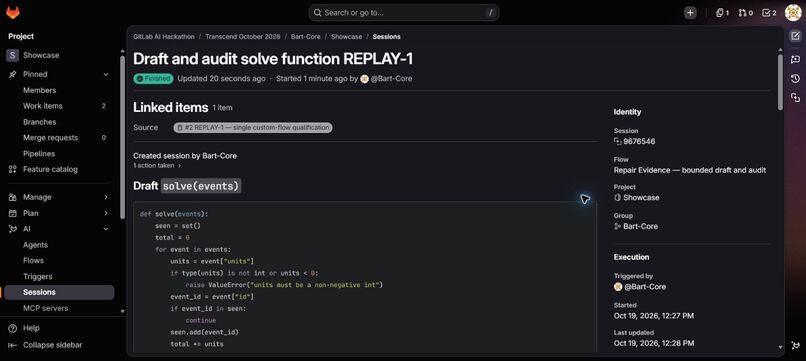
Task: Open the chat icon in right rail
Action: coord(795,59)
